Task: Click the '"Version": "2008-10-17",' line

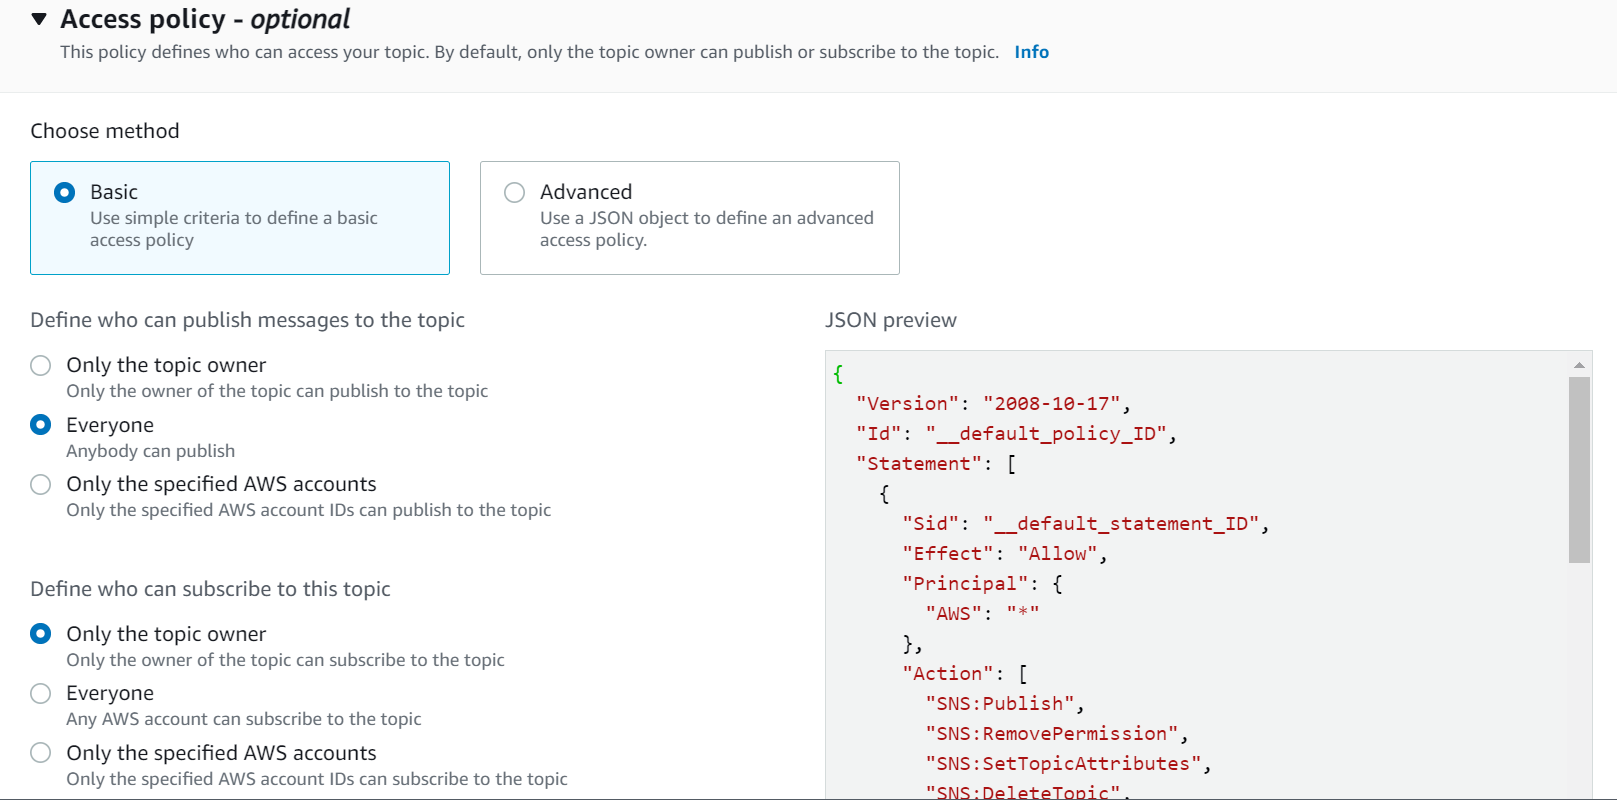Action: [x=994, y=404]
